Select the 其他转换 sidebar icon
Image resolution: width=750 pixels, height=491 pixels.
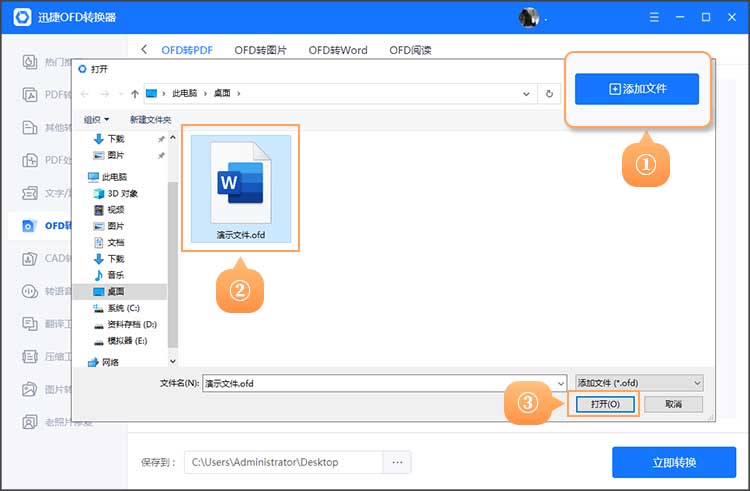tap(30, 128)
